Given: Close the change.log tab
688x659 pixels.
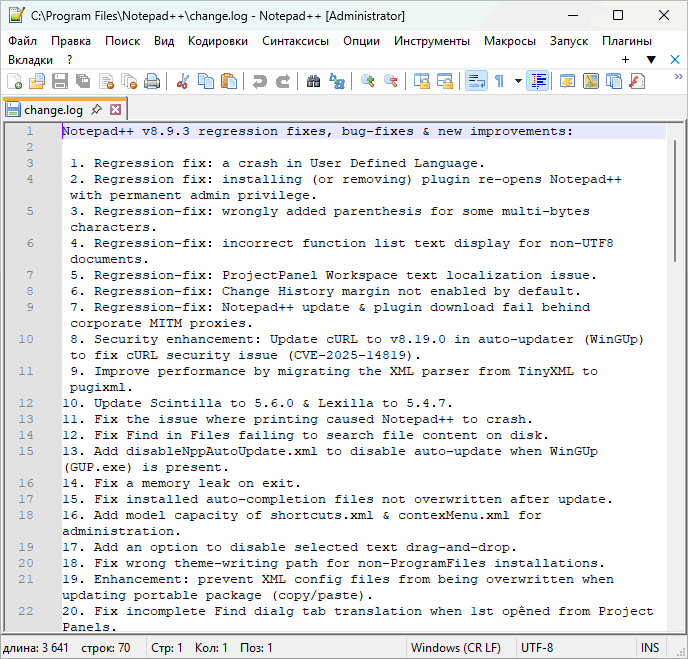Looking at the screenshot, I should pos(115,109).
